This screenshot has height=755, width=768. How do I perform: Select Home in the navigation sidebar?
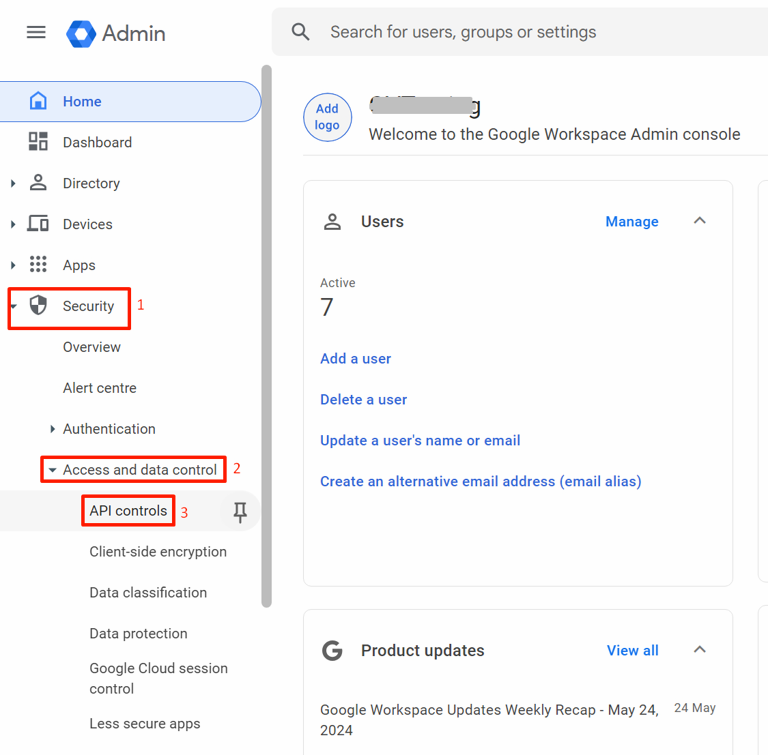pyautogui.click(x=82, y=101)
